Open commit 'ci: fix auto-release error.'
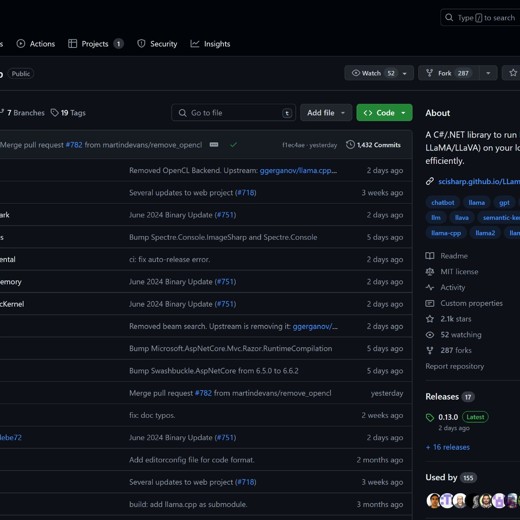The image size is (520, 520). point(169,259)
